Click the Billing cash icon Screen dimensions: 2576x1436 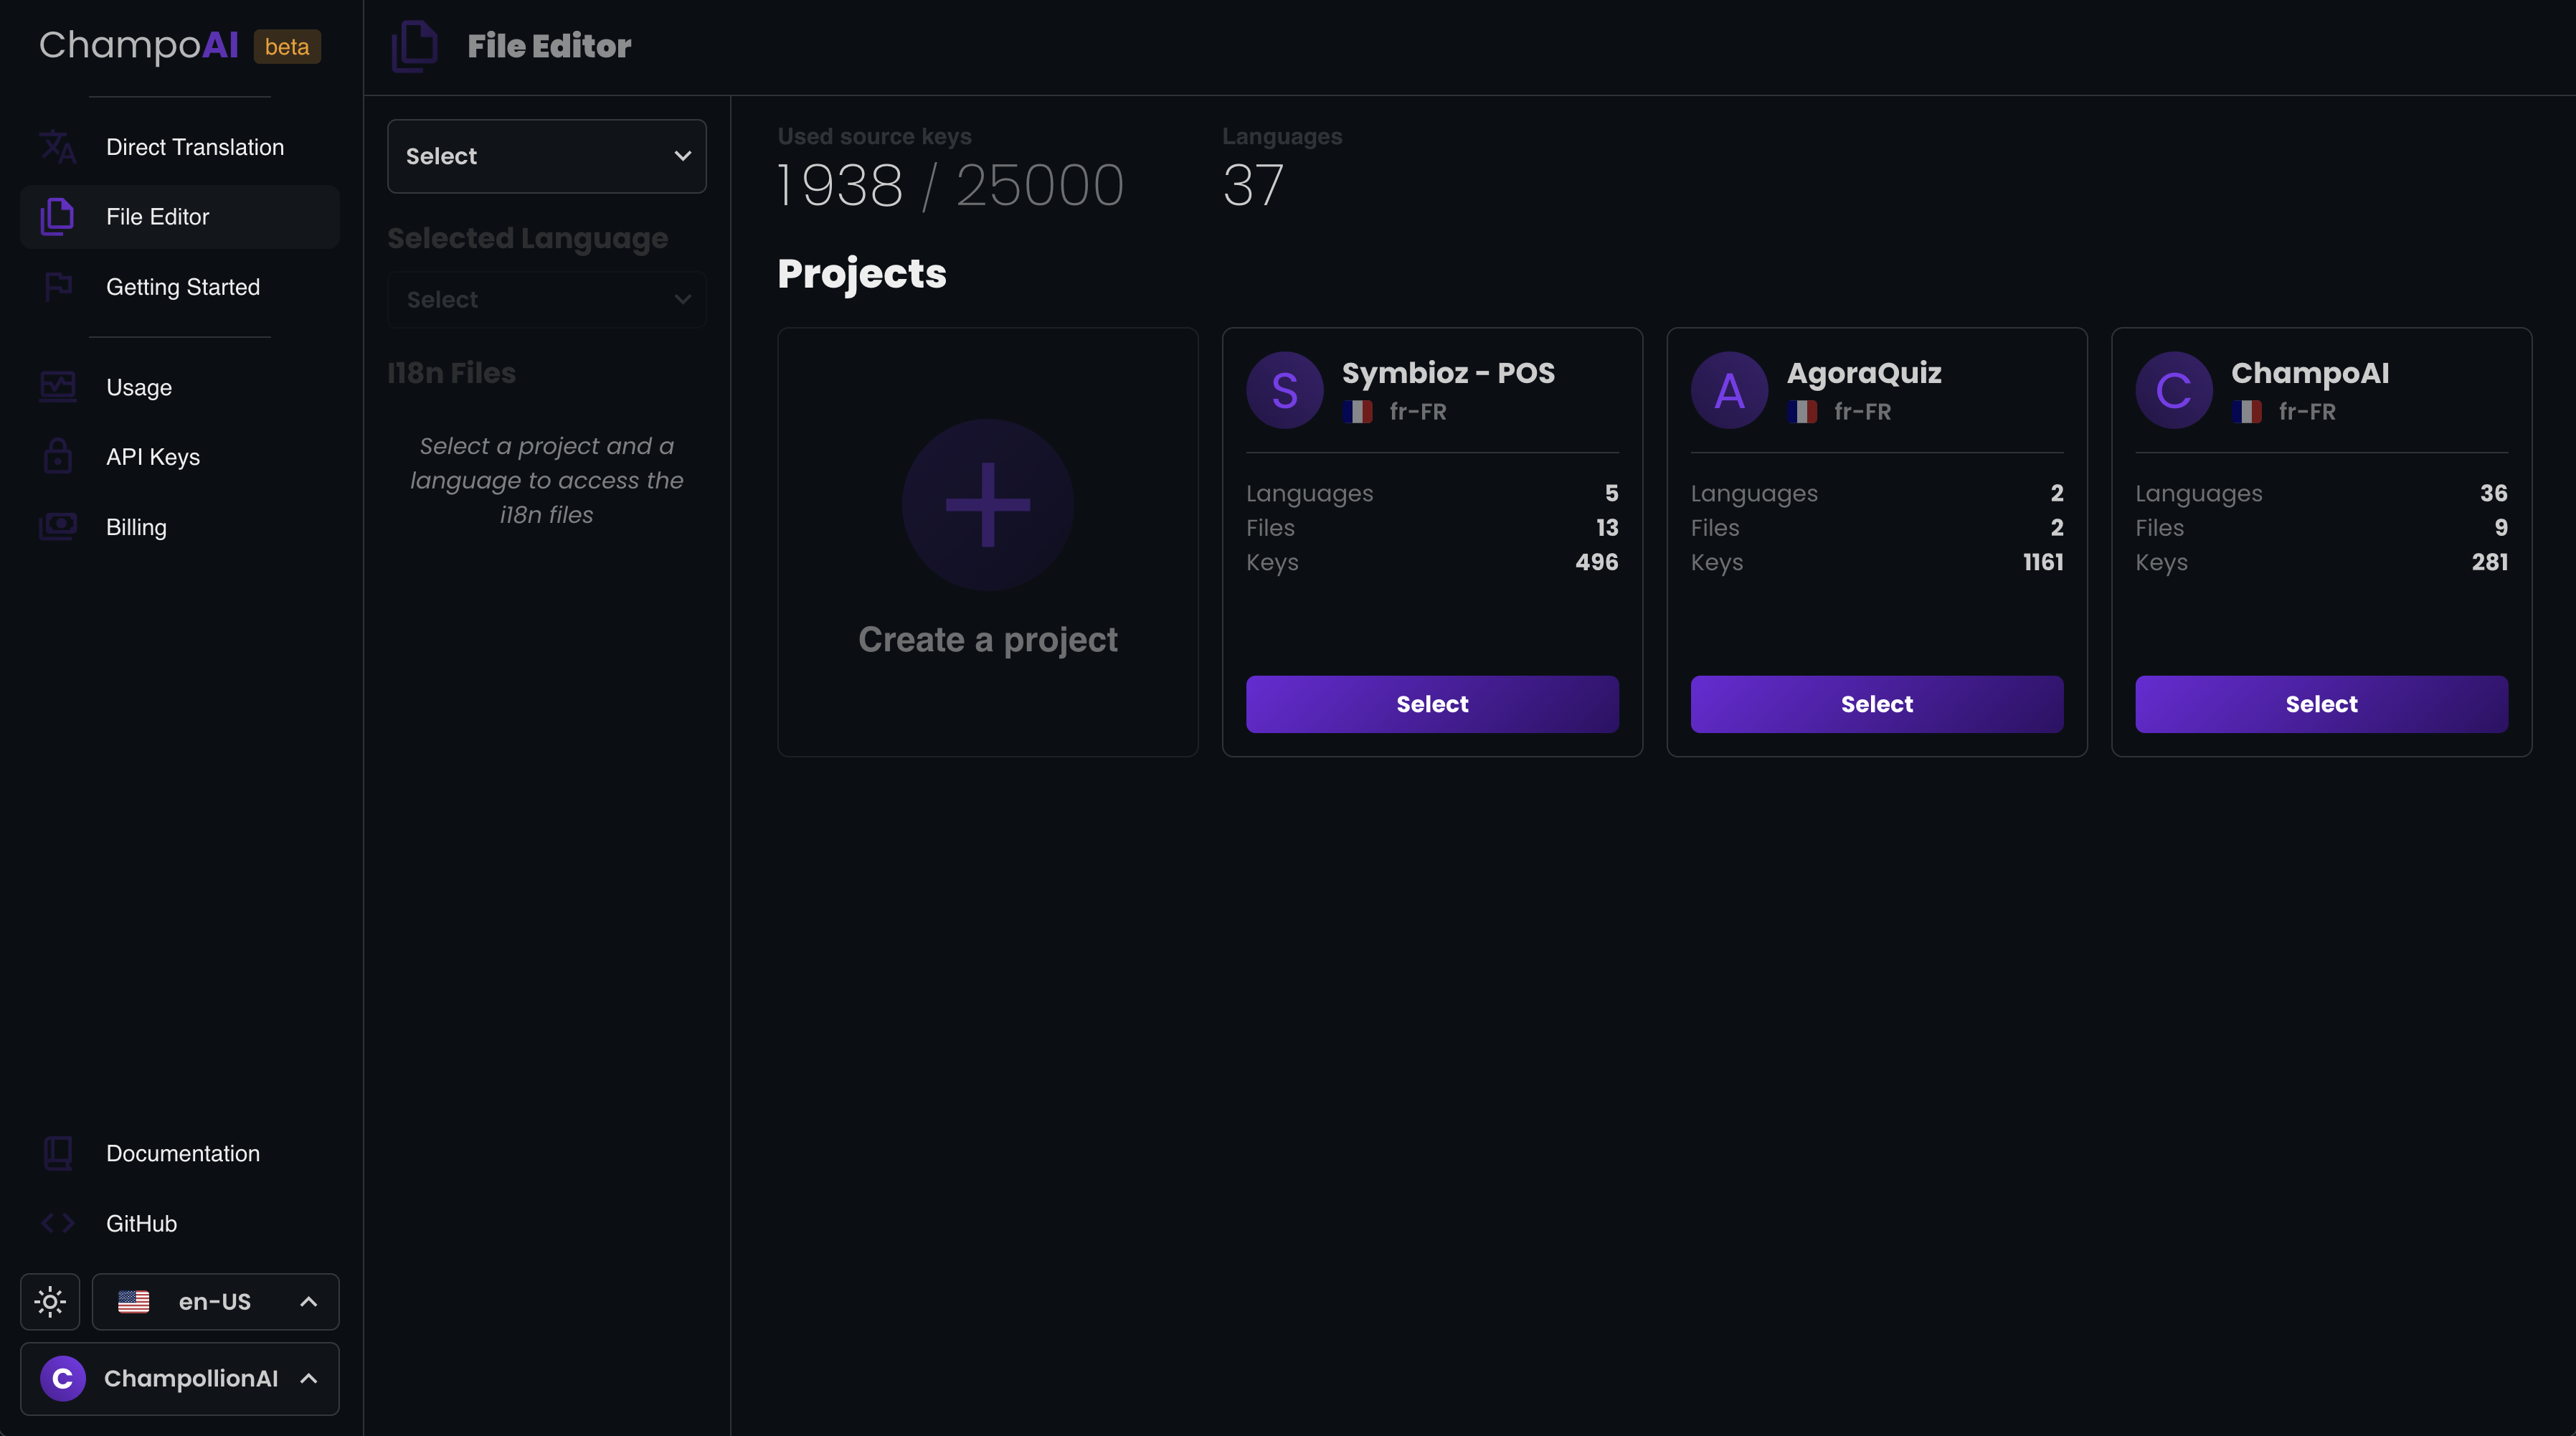click(58, 527)
